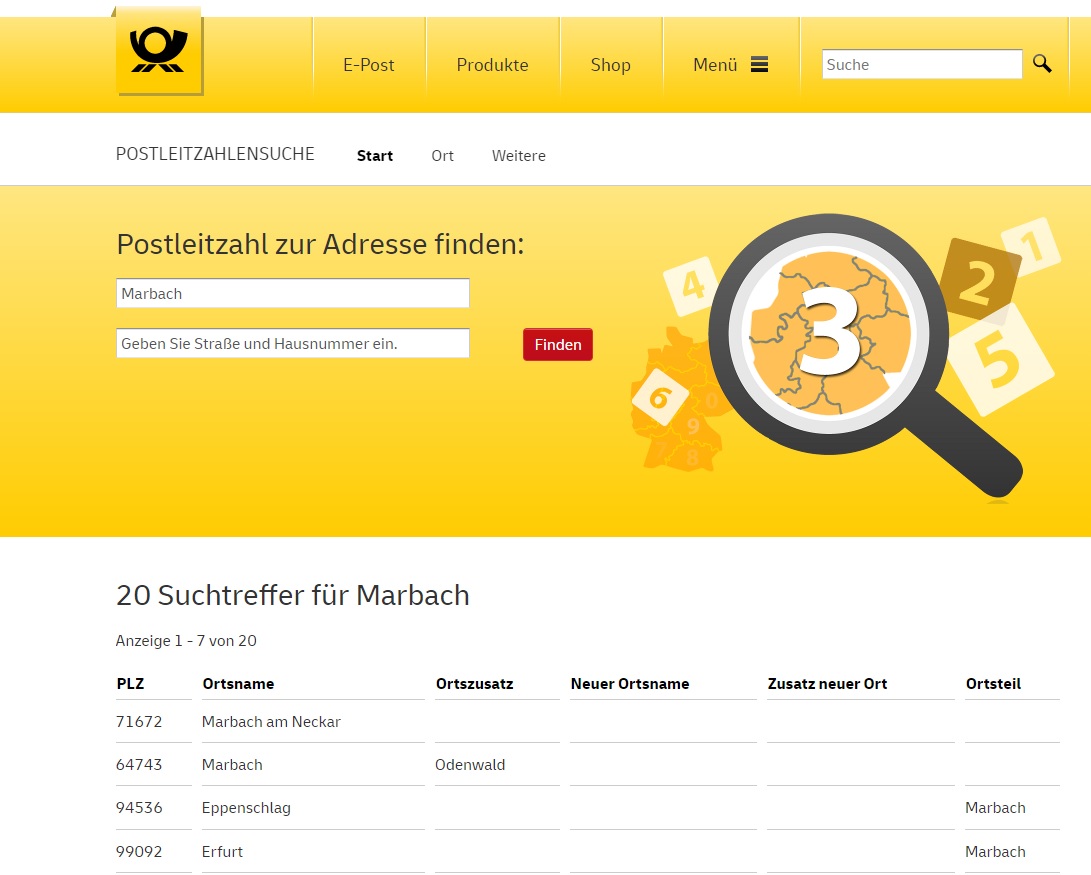This screenshot has height=875, width=1091.
Task: Expand the Menü dropdown
Action: 715,65
